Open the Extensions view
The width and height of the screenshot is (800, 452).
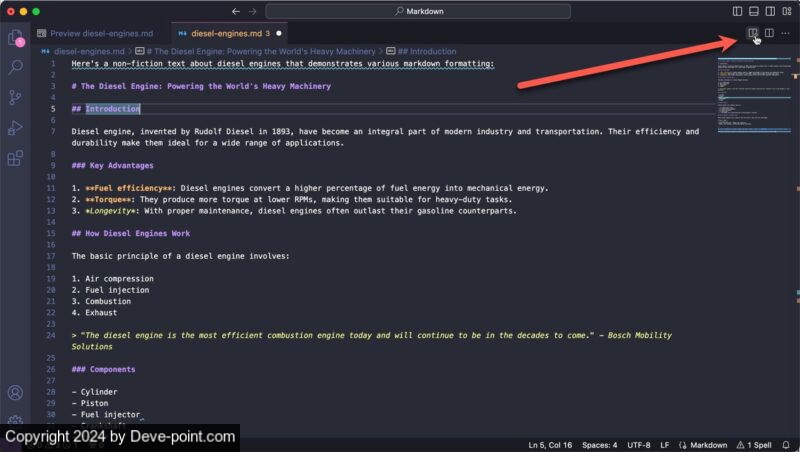coord(15,157)
